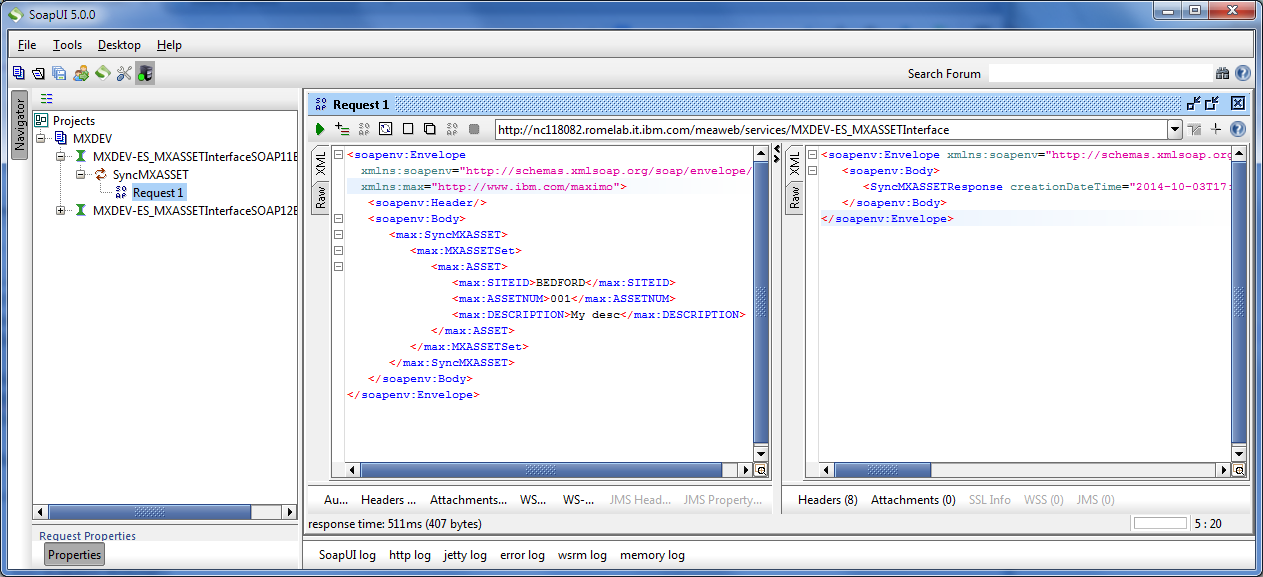Image resolution: width=1263 pixels, height=577 pixels.
Task: Show the error log
Action: [522, 555]
